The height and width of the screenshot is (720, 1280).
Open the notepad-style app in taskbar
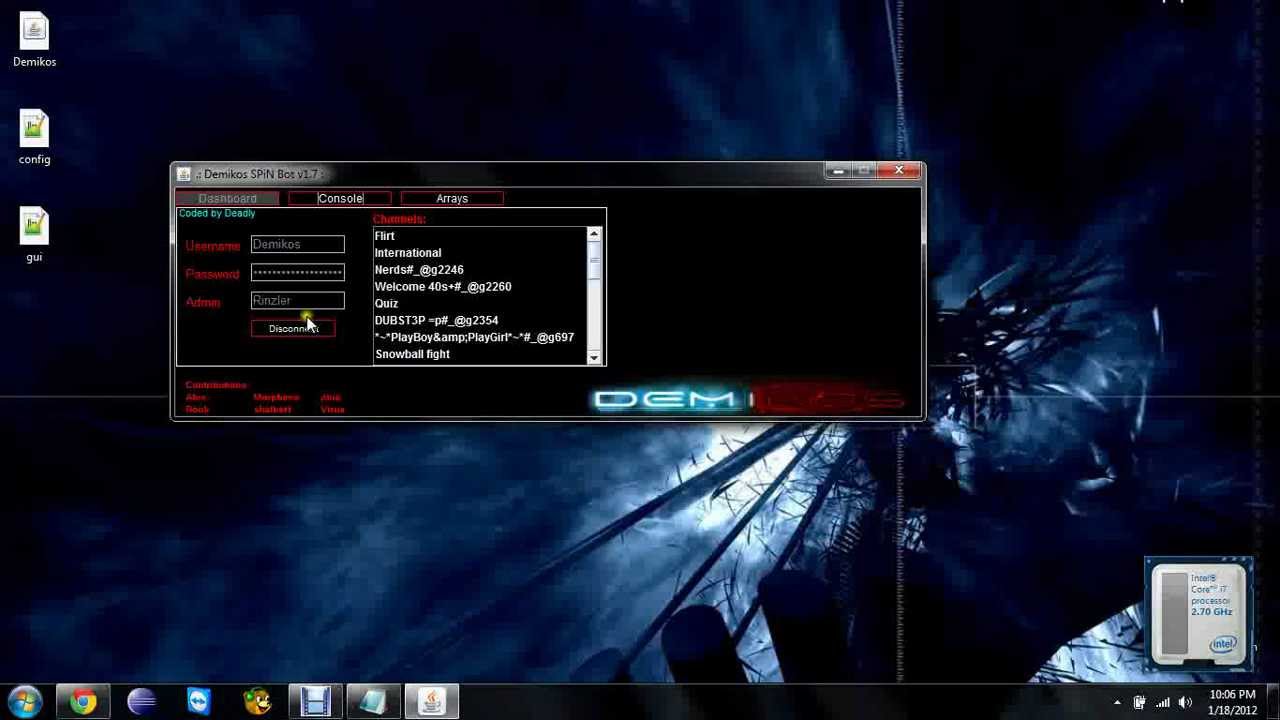373,702
